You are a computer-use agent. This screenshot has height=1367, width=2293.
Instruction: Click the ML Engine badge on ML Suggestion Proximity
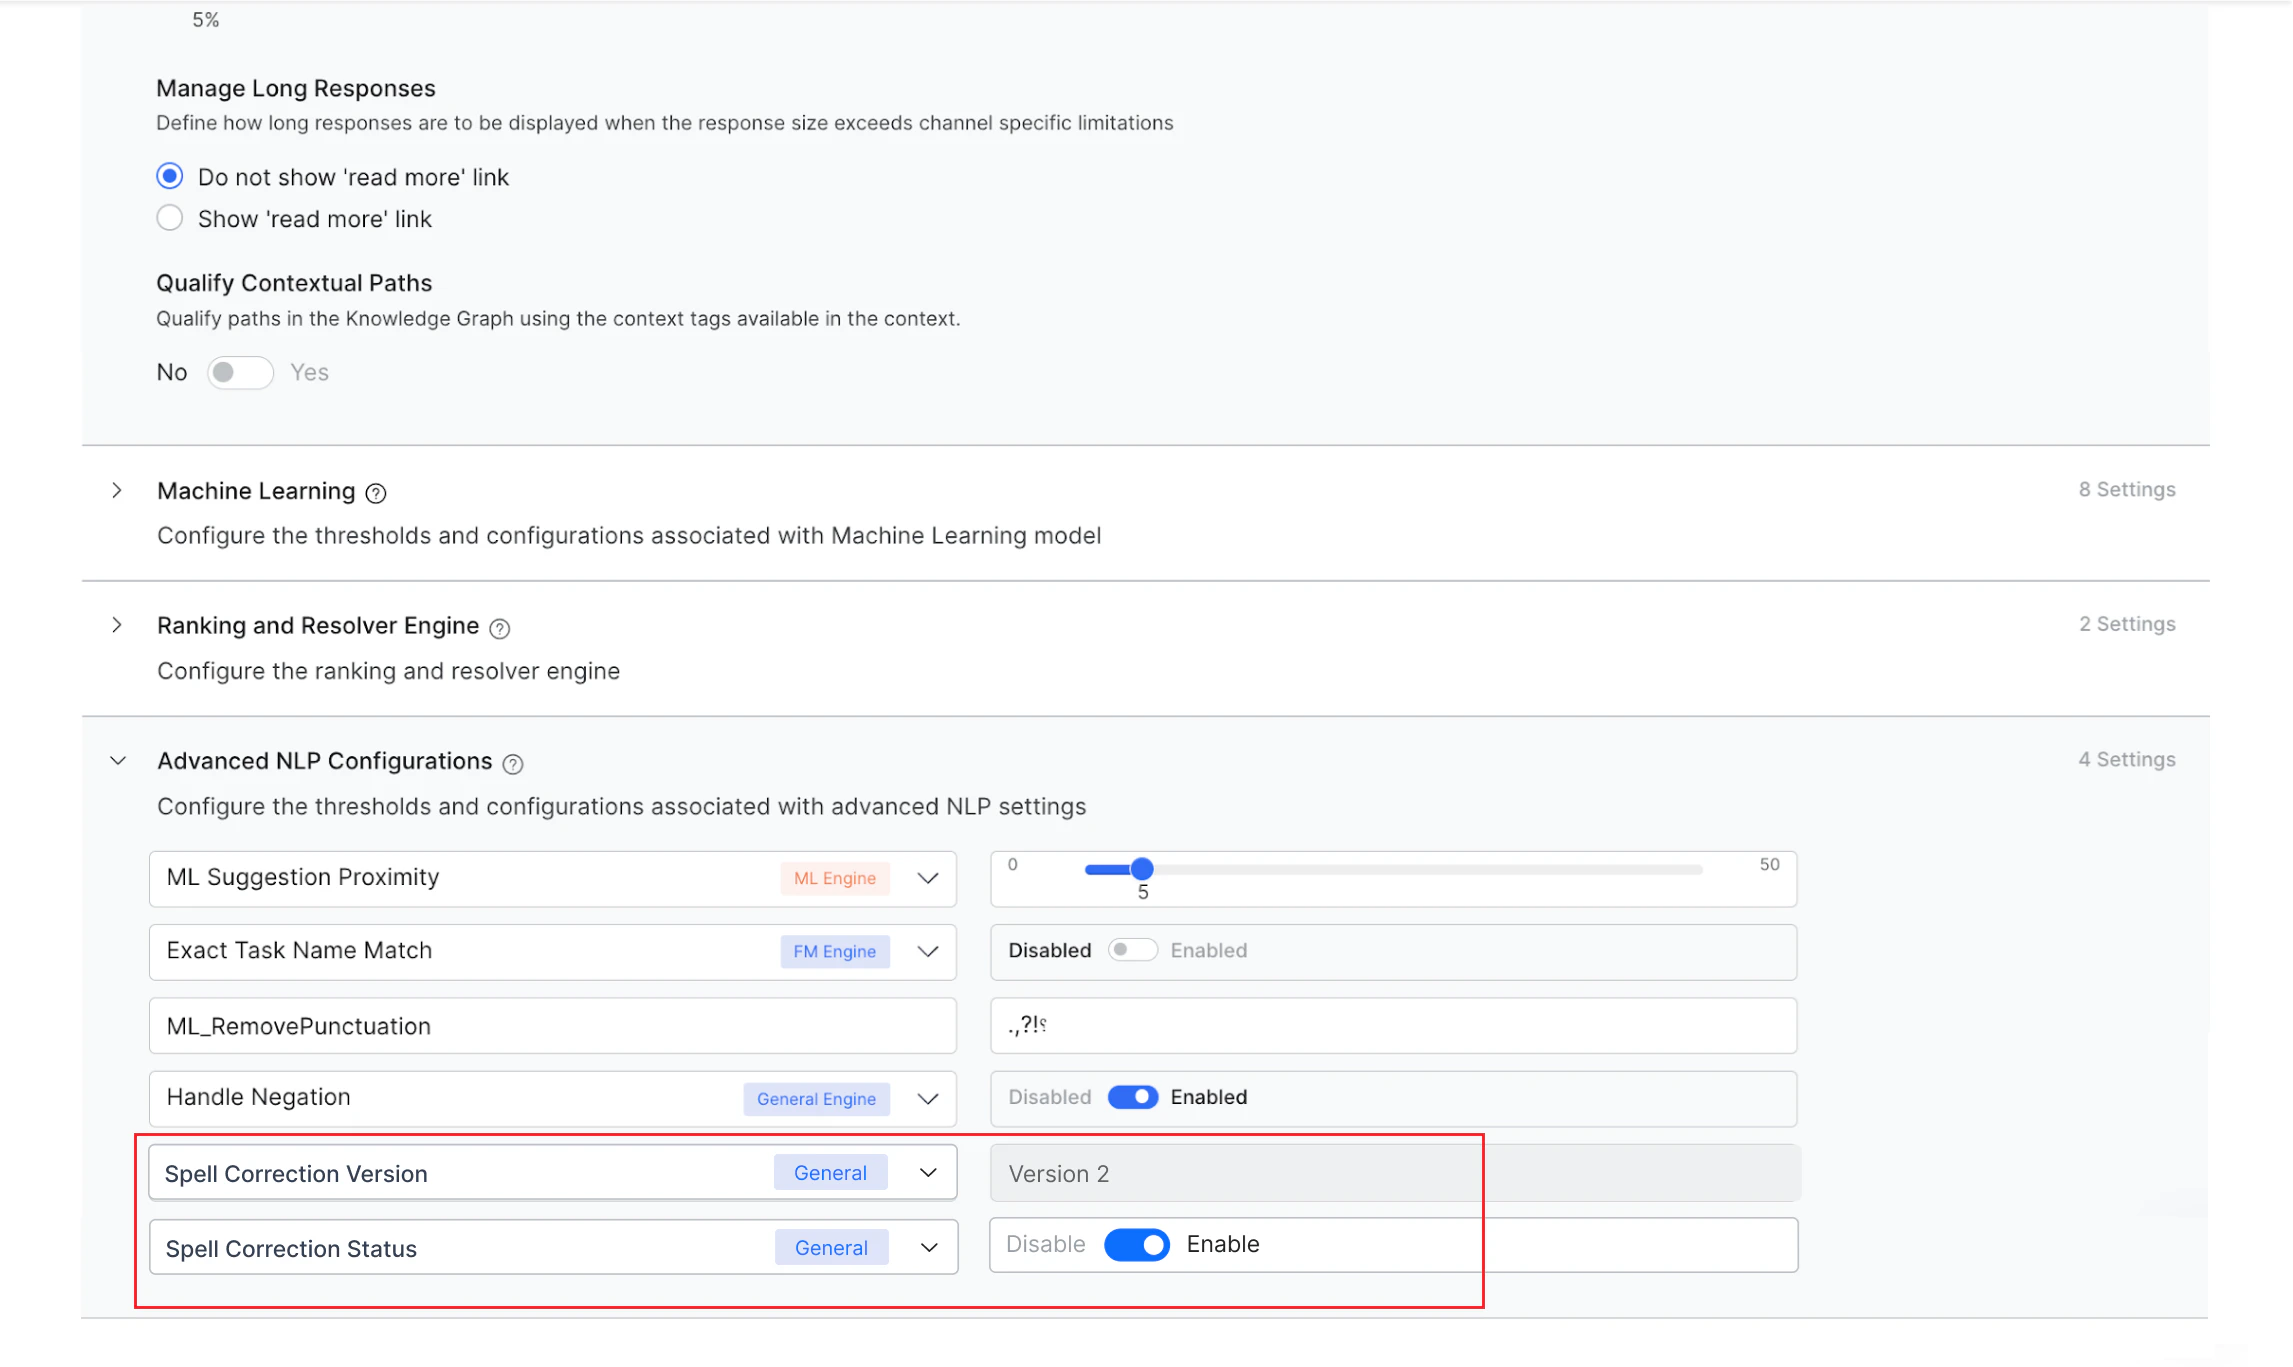pyautogui.click(x=834, y=878)
